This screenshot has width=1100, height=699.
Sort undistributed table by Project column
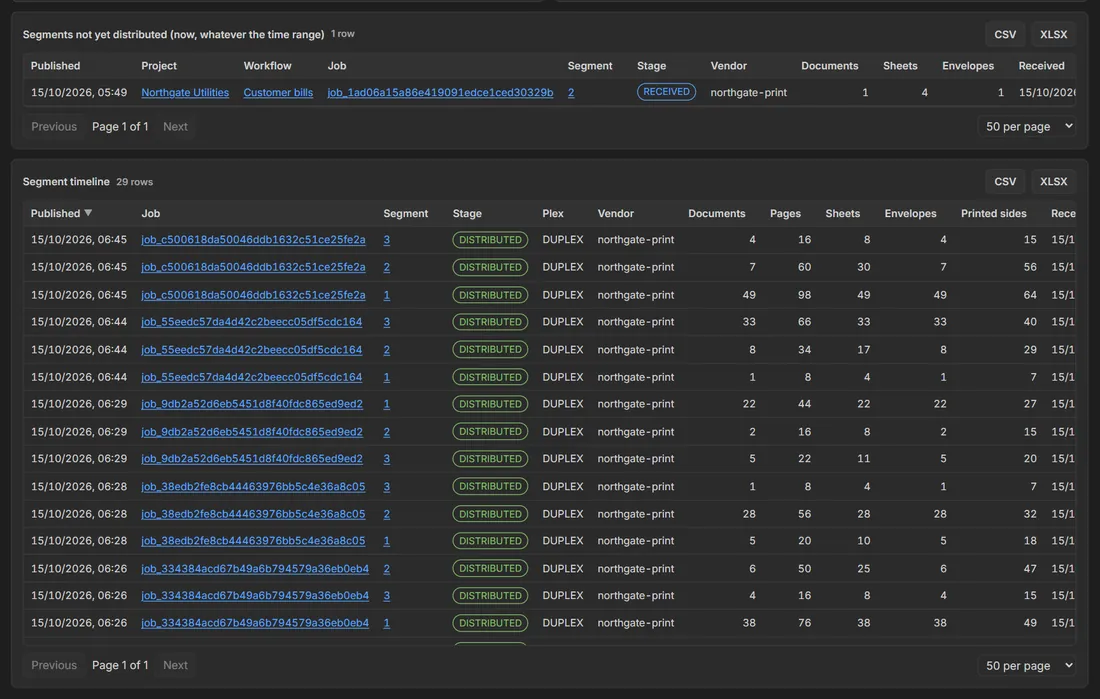[x=159, y=66]
